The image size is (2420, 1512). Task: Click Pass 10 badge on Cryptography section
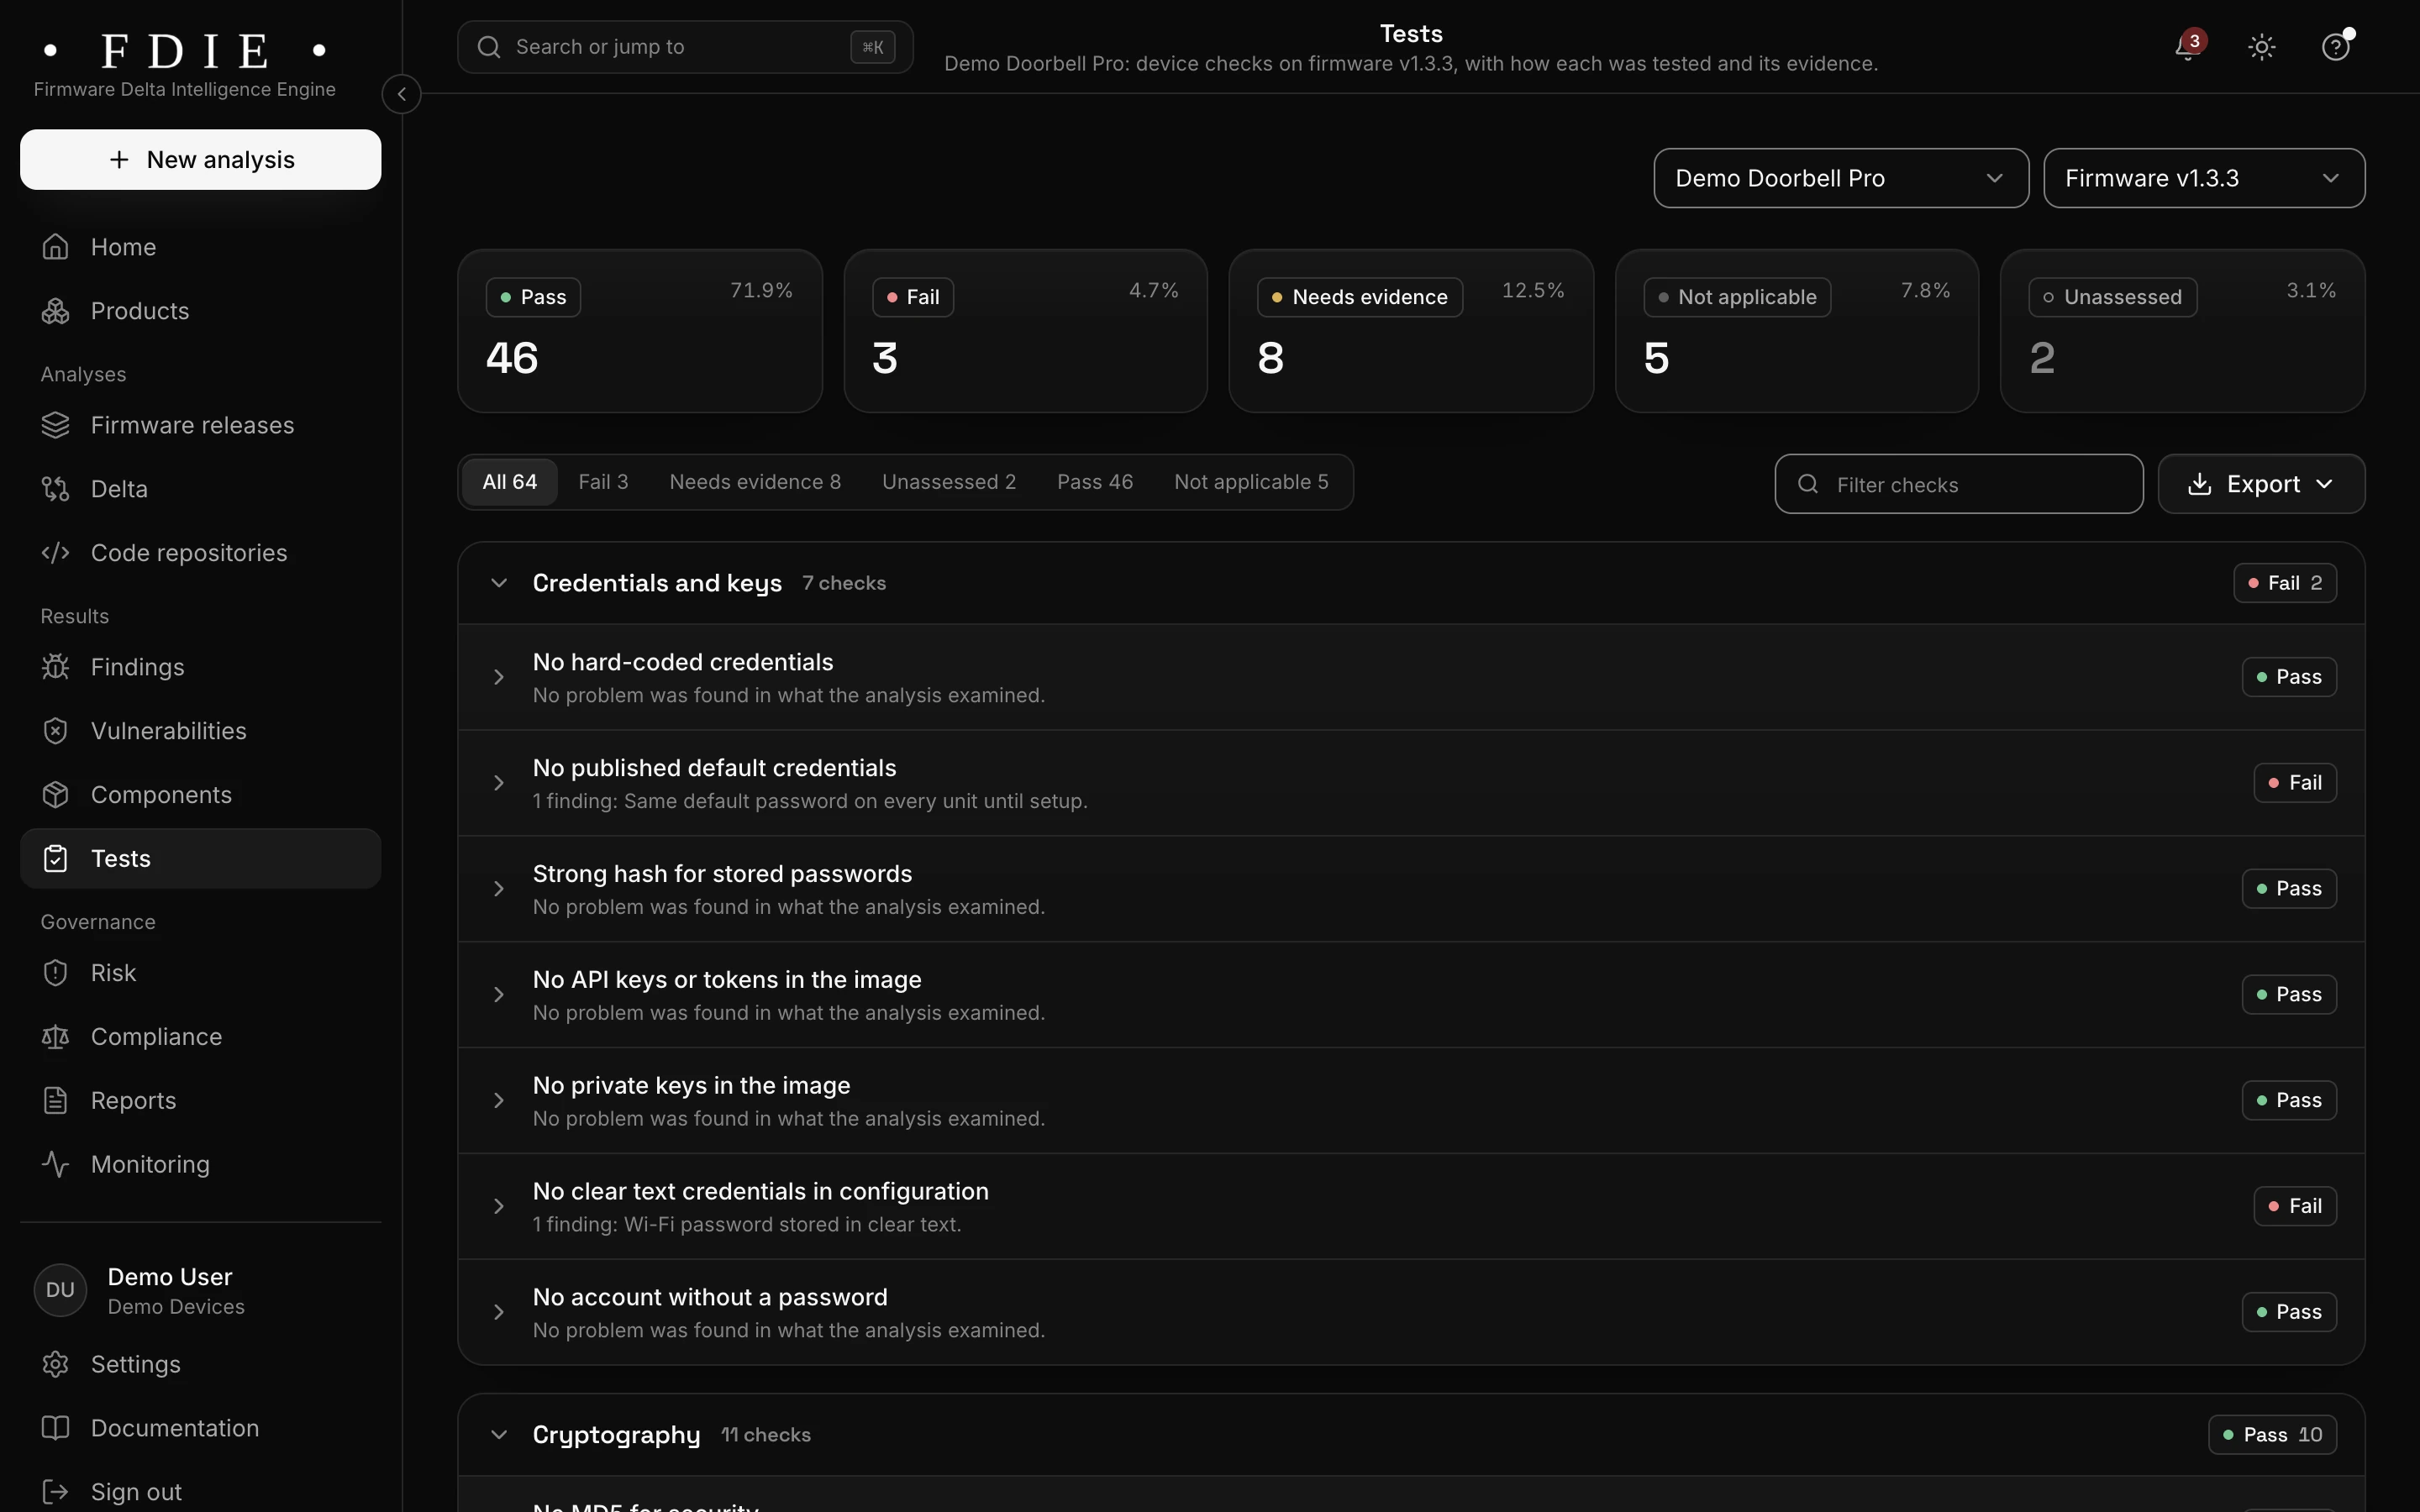[x=2272, y=1435]
